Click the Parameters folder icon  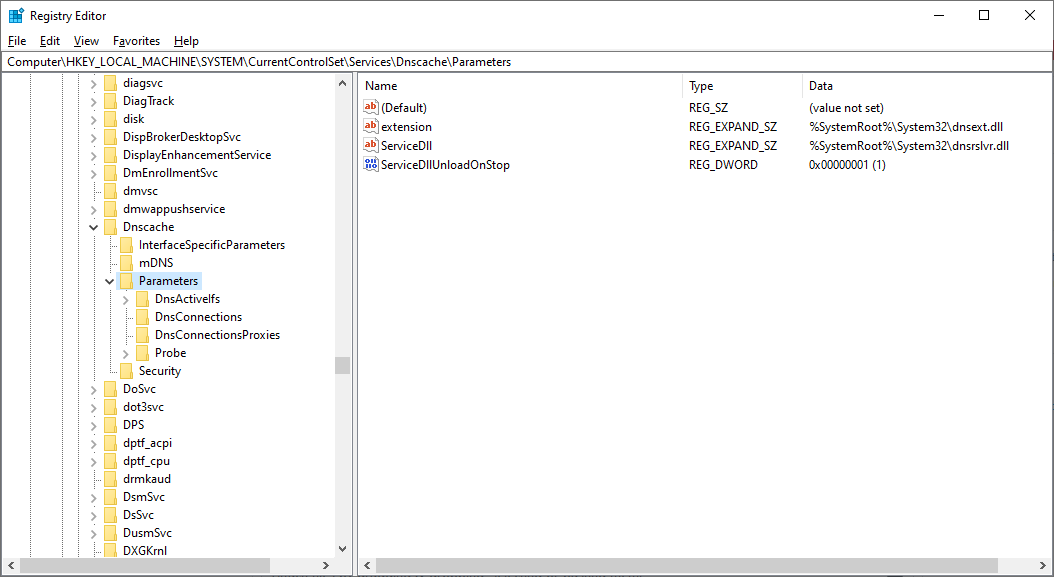pos(126,281)
